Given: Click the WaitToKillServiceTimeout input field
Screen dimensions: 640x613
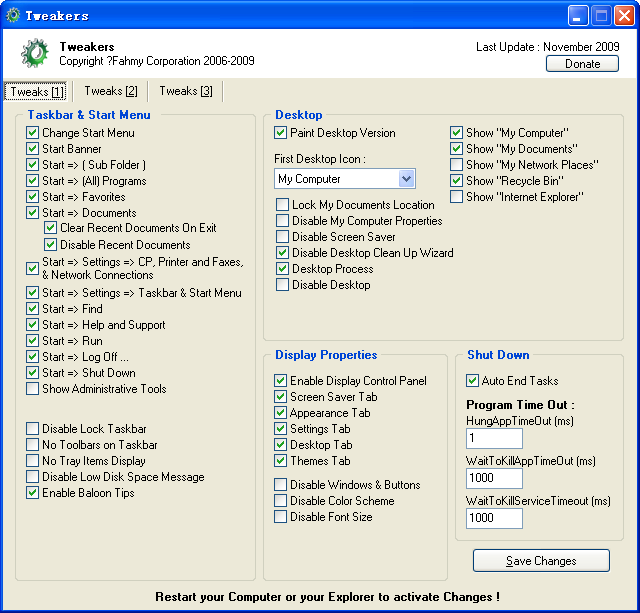Looking at the screenshot, I should pos(494,518).
